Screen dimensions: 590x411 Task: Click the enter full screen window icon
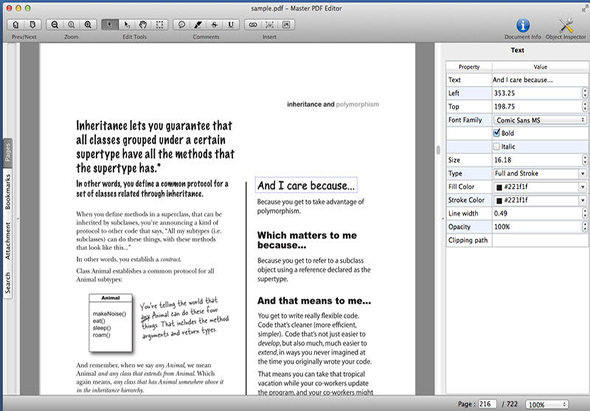pos(585,8)
